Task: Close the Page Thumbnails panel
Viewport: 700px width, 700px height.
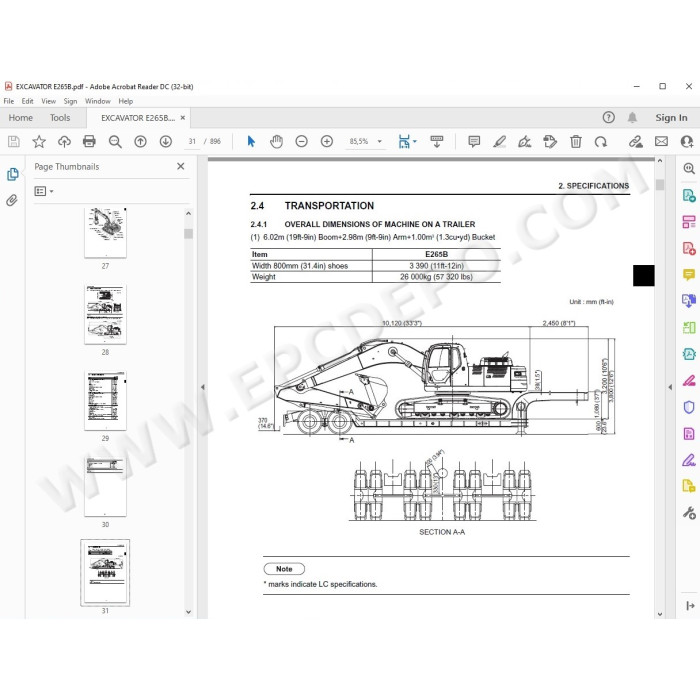Action: tap(180, 167)
